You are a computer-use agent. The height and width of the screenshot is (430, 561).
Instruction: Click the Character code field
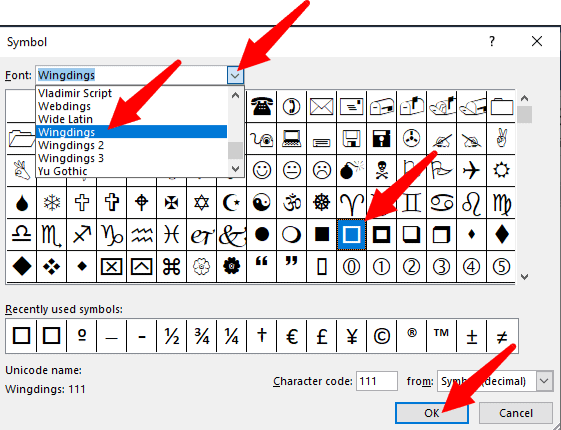click(377, 381)
